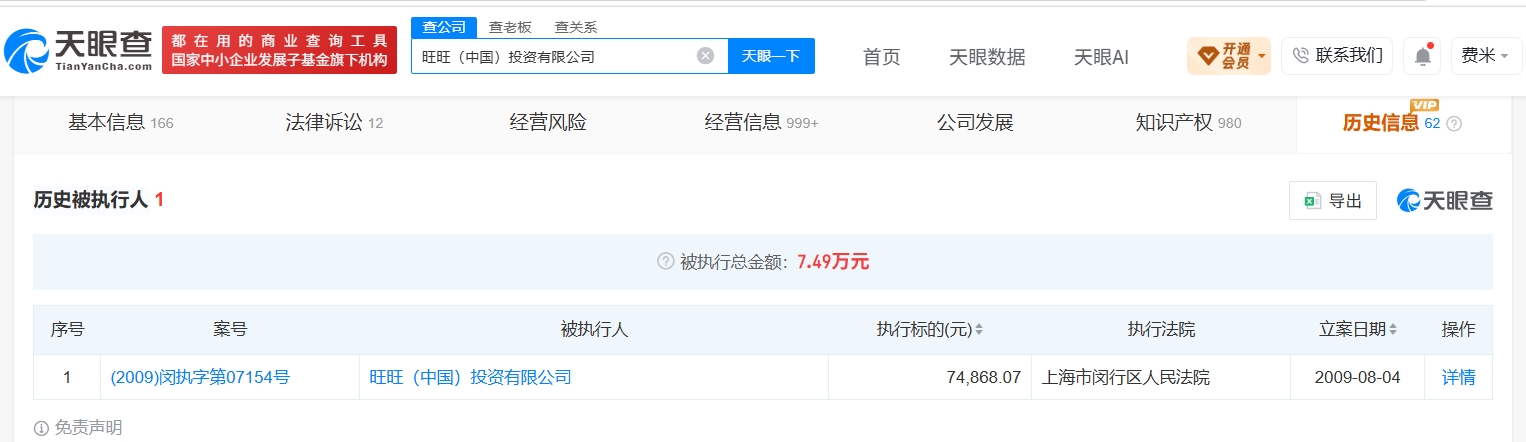This screenshot has width=1526, height=442.
Task: Switch to 知识产权 tab
Action: pyautogui.click(x=1188, y=123)
